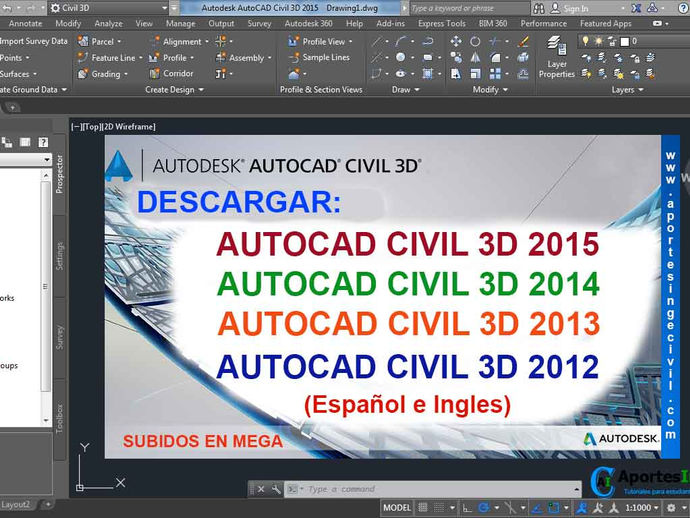Click the Mirror tool in Modify panel

(475, 57)
